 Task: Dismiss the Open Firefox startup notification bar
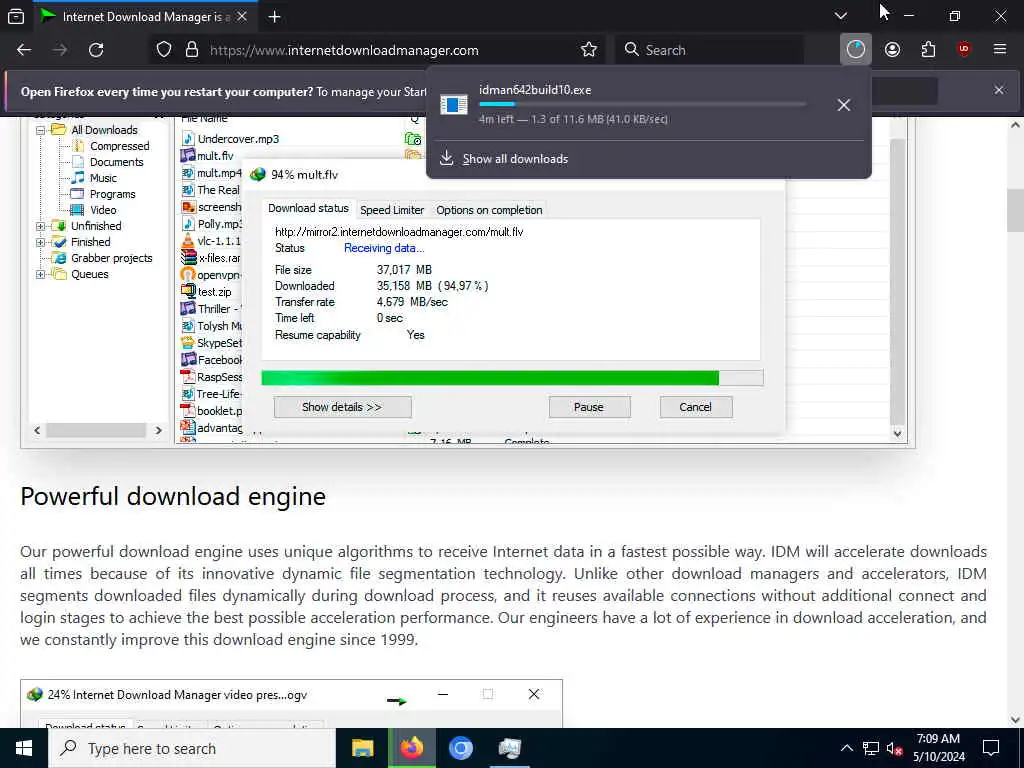tap(999, 90)
